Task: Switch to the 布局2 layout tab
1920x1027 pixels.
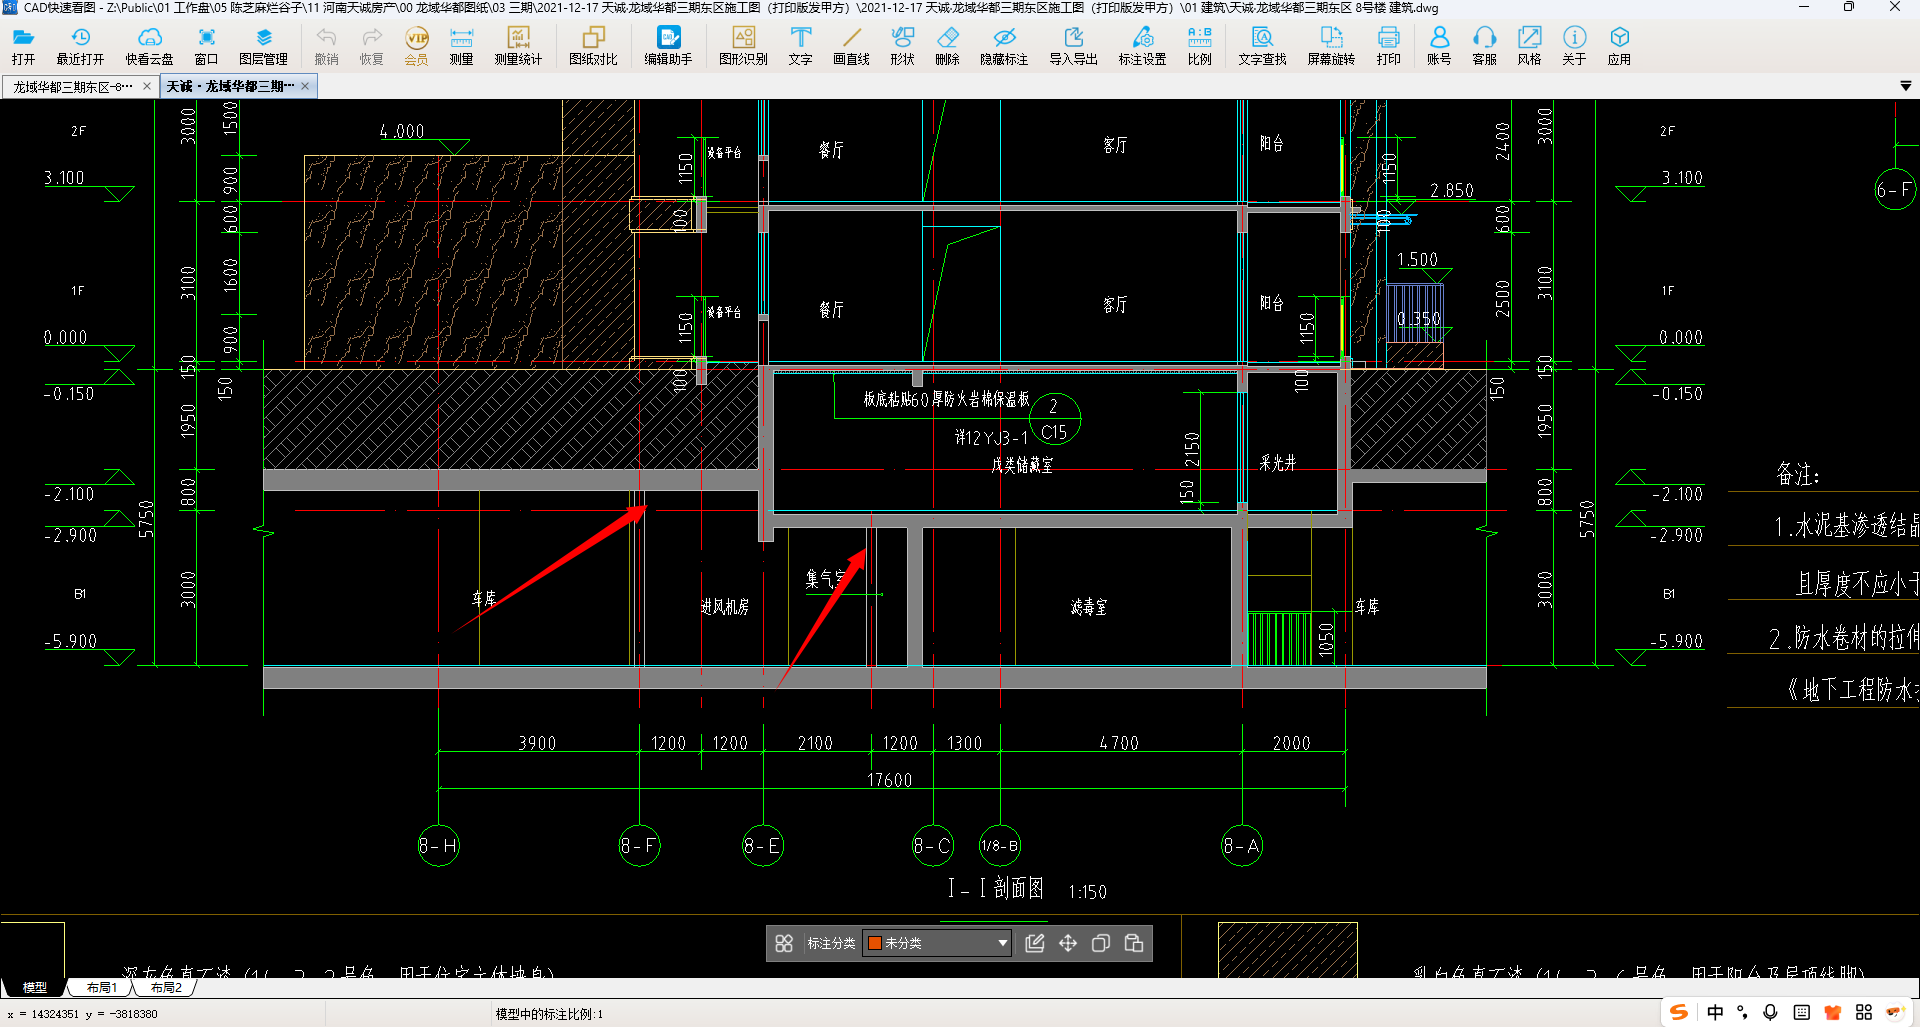Action: 166,988
